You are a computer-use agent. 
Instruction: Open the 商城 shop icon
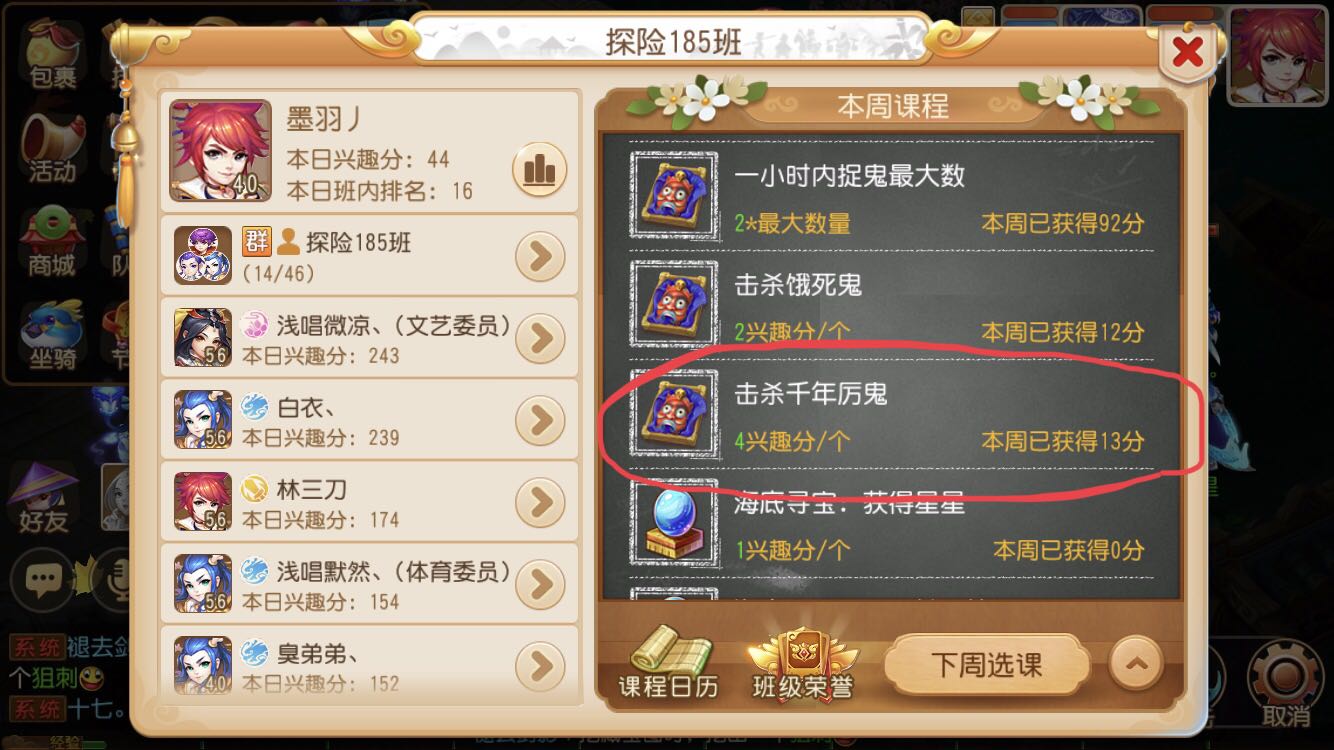pos(52,243)
